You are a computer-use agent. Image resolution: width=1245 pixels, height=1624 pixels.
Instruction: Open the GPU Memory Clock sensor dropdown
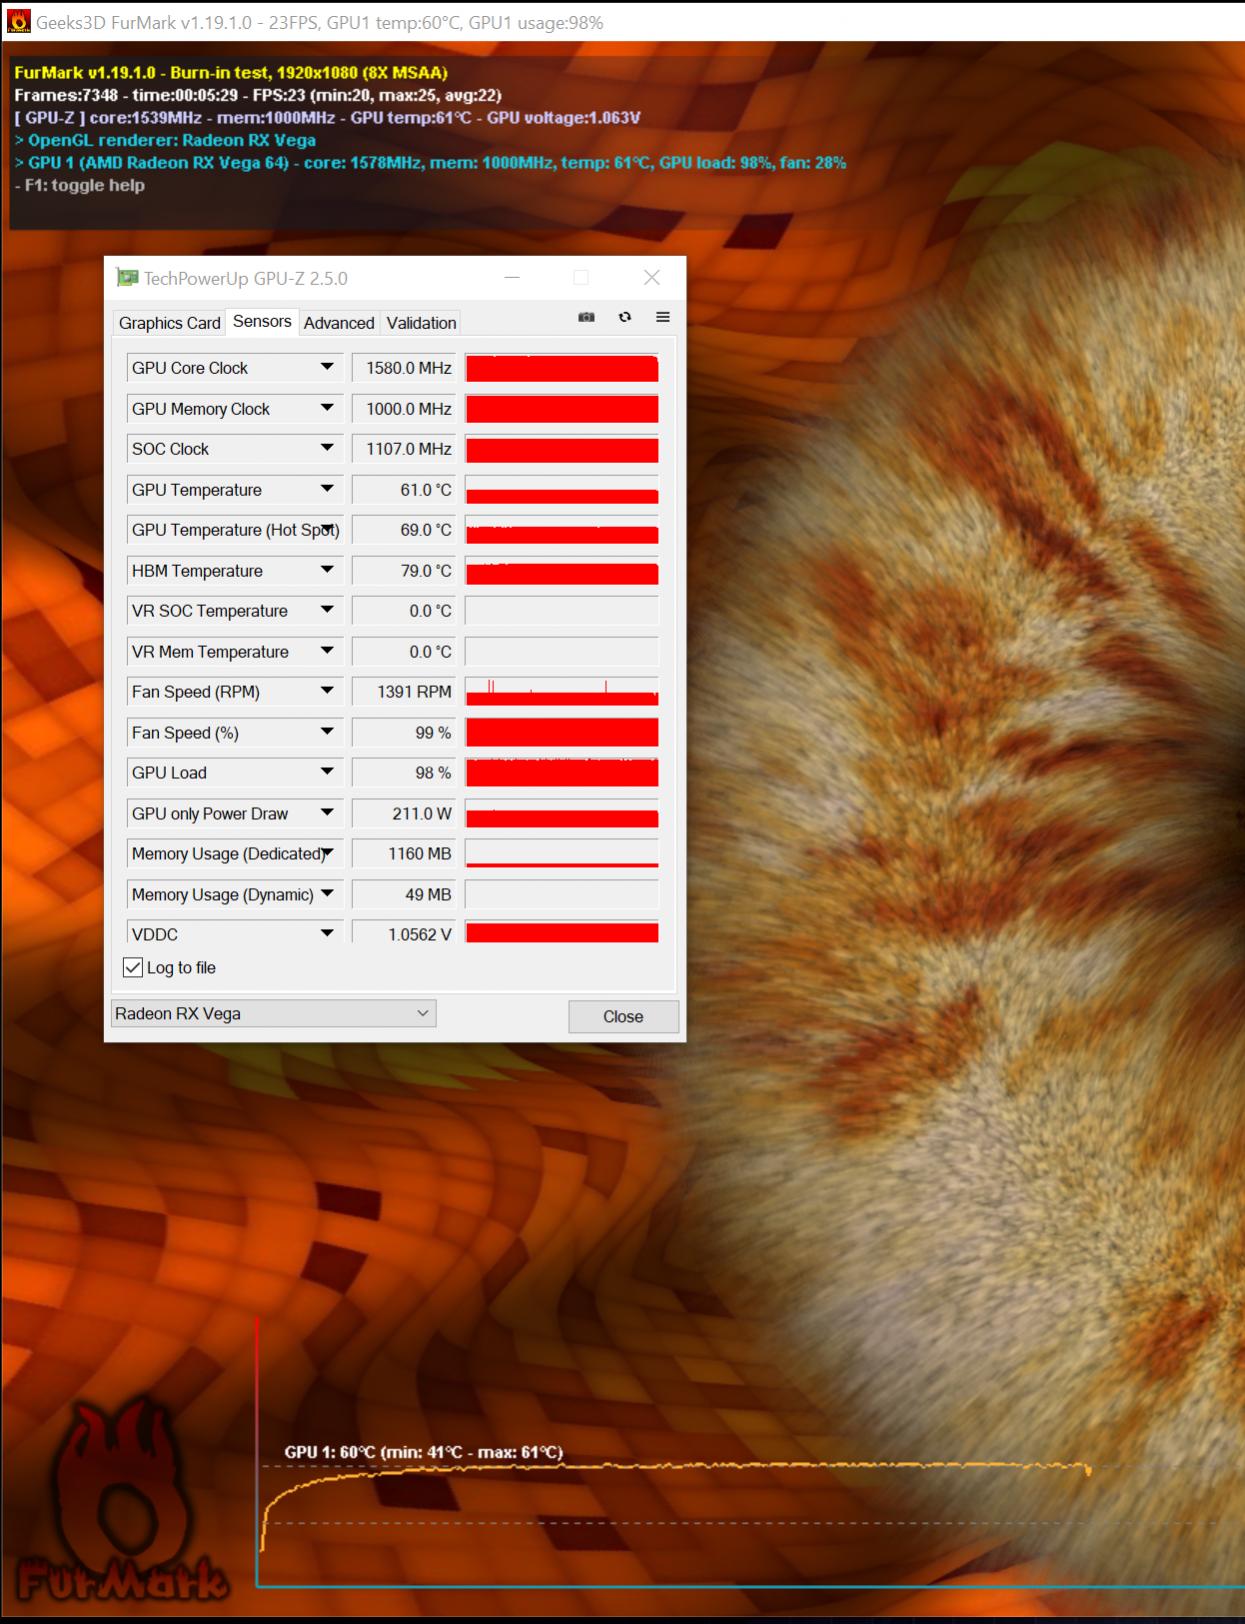click(327, 408)
